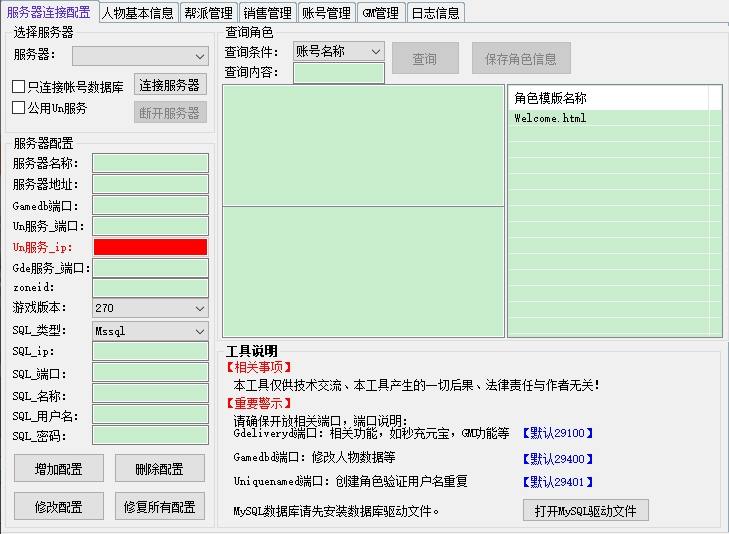This screenshot has height=534, width=729.
Task: Click the 【默认29401】 port text
Action: click(557, 482)
